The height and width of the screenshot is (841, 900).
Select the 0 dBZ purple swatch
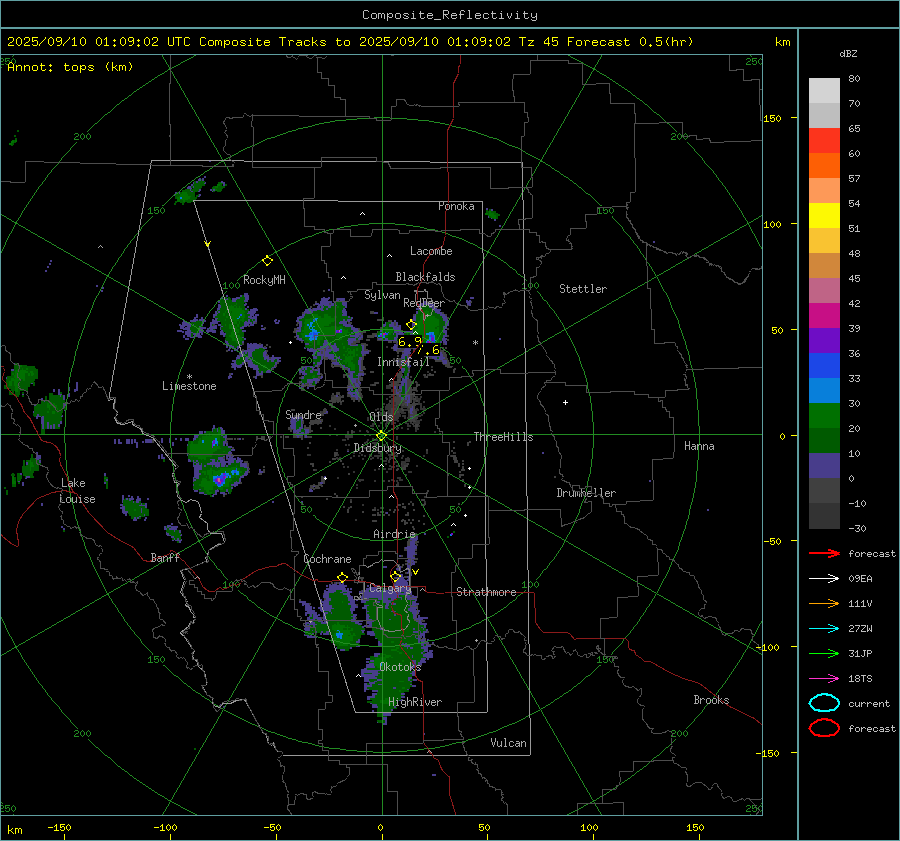click(824, 465)
